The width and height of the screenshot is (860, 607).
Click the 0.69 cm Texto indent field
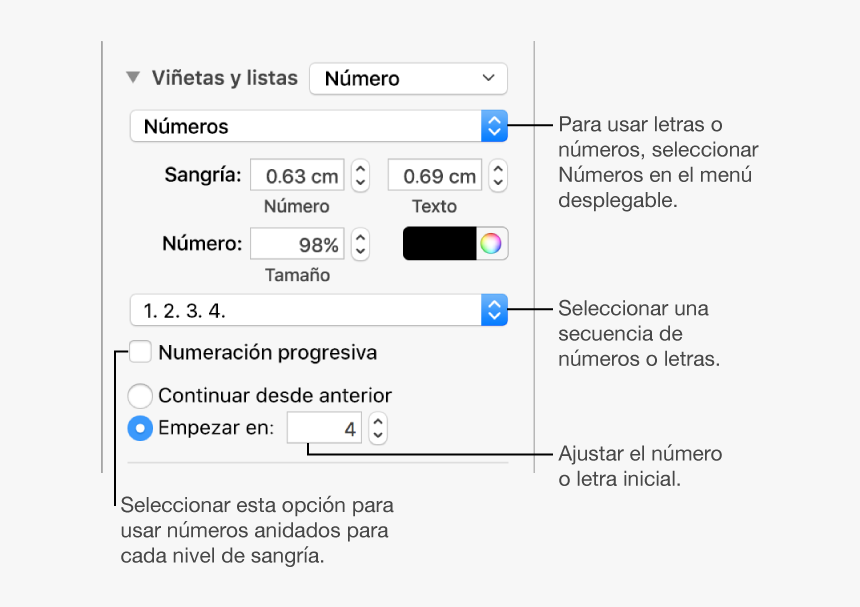pyautogui.click(x=435, y=175)
